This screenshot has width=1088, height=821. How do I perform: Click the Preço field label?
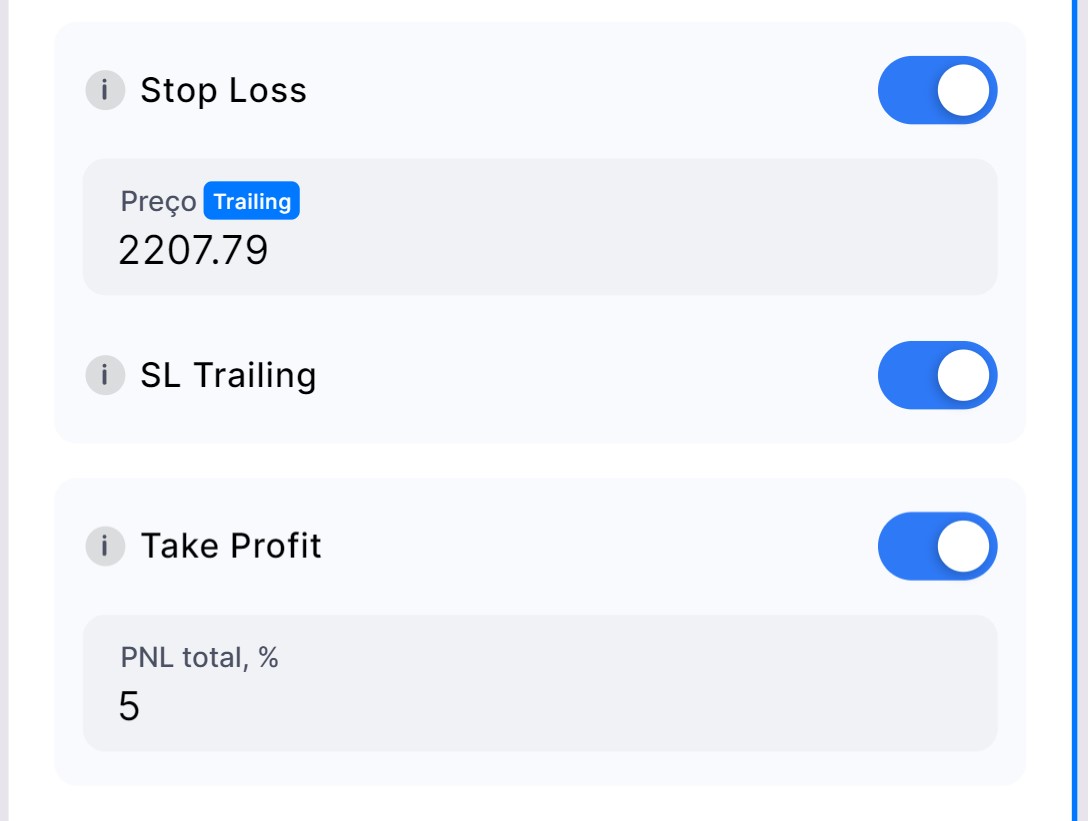coord(158,201)
